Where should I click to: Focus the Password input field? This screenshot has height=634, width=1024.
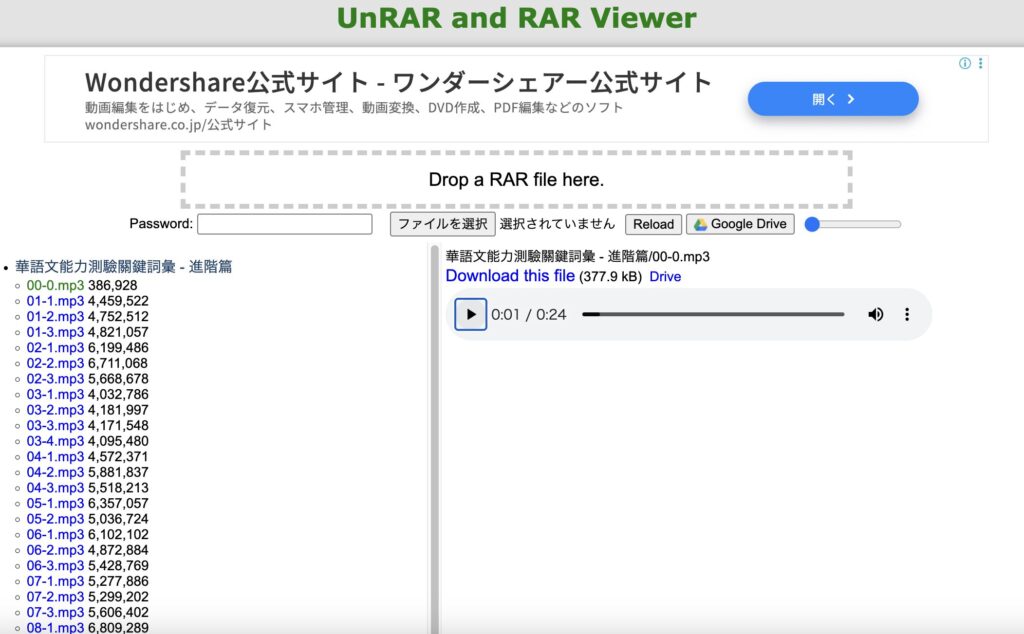tap(284, 224)
